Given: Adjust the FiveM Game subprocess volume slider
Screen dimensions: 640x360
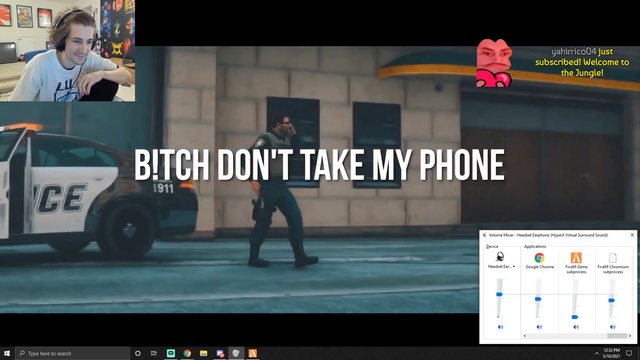Looking at the screenshot, I should pyautogui.click(x=575, y=317).
